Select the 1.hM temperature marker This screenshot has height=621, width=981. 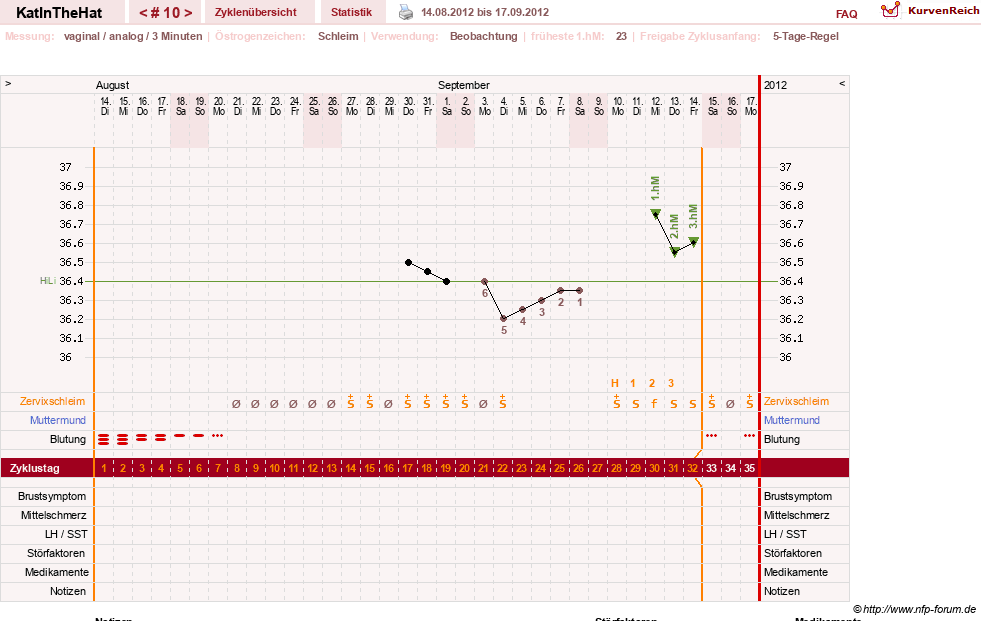pos(655,213)
